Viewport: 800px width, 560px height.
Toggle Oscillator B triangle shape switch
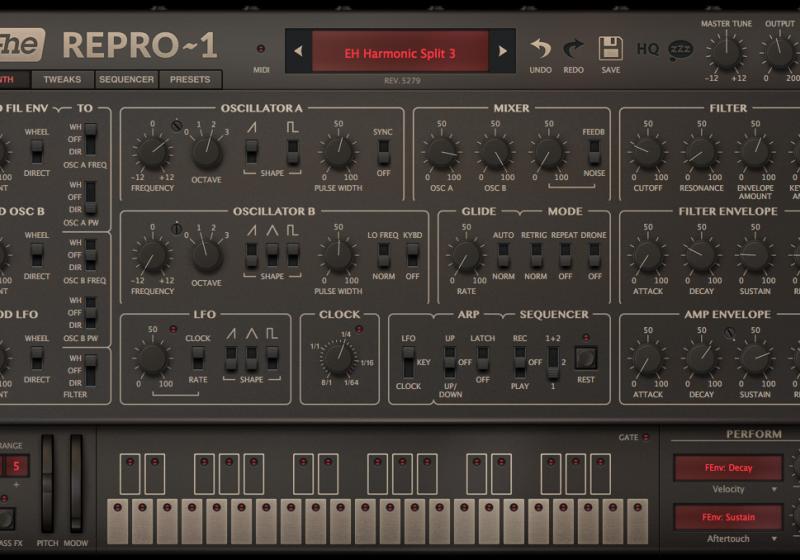point(272,255)
